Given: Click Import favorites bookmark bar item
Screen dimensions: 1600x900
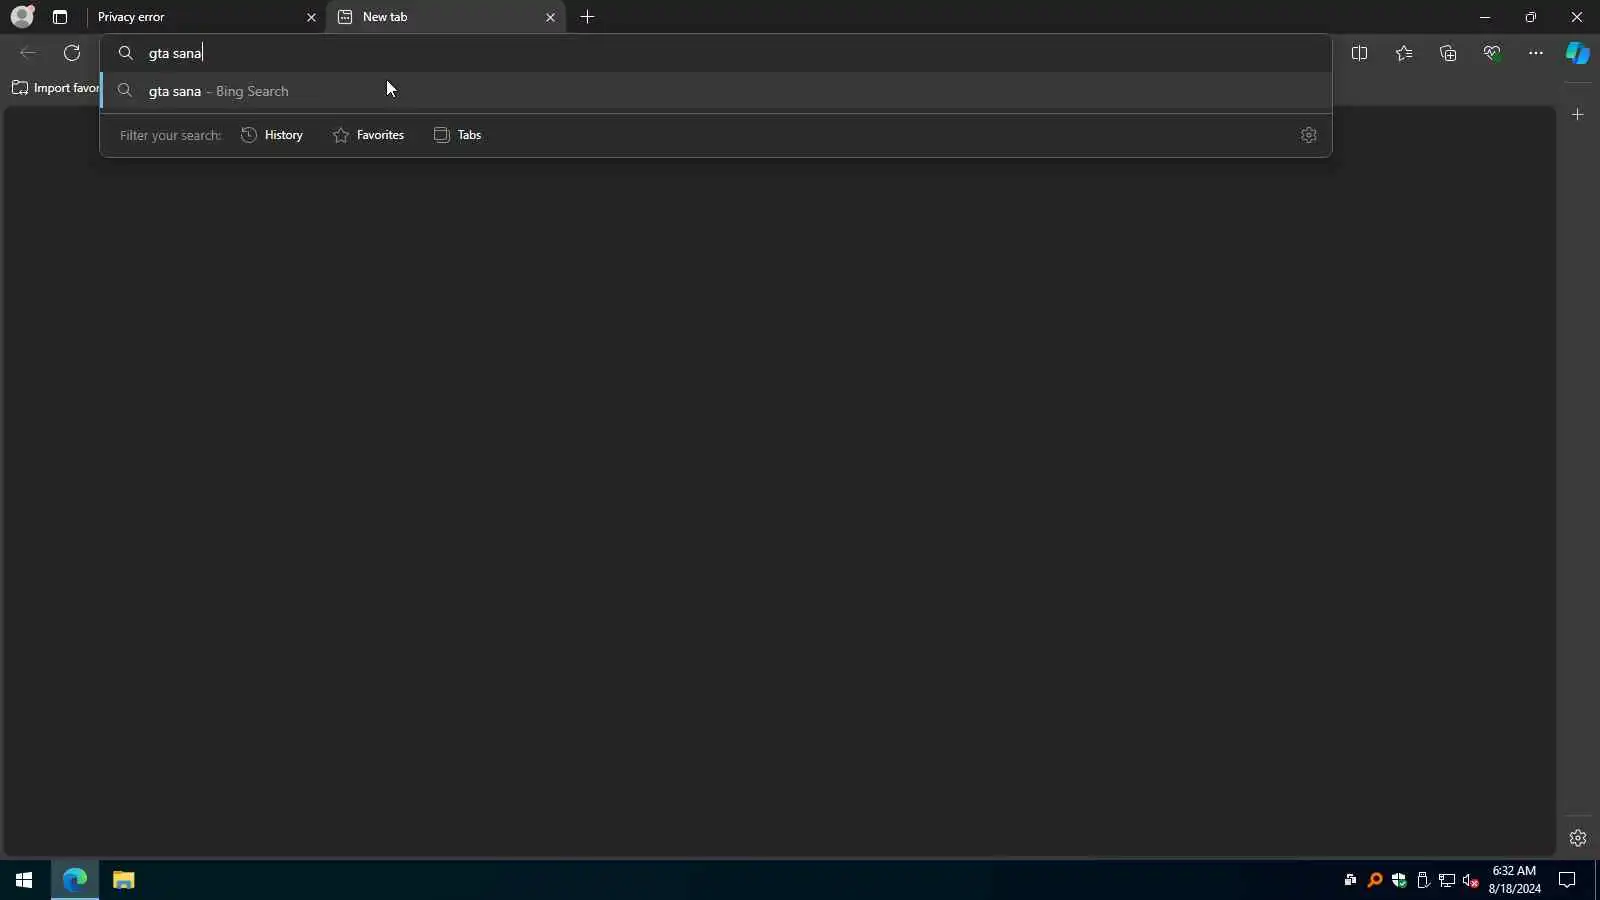Looking at the screenshot, I should 56,88.
